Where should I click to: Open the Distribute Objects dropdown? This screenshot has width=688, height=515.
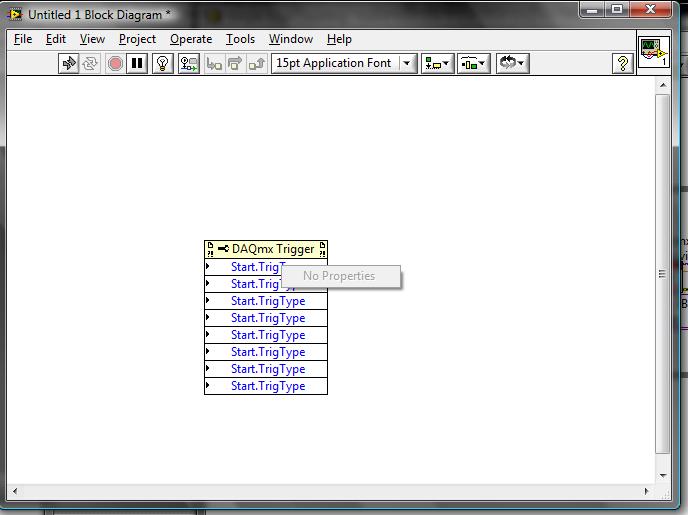pos(473,64)
